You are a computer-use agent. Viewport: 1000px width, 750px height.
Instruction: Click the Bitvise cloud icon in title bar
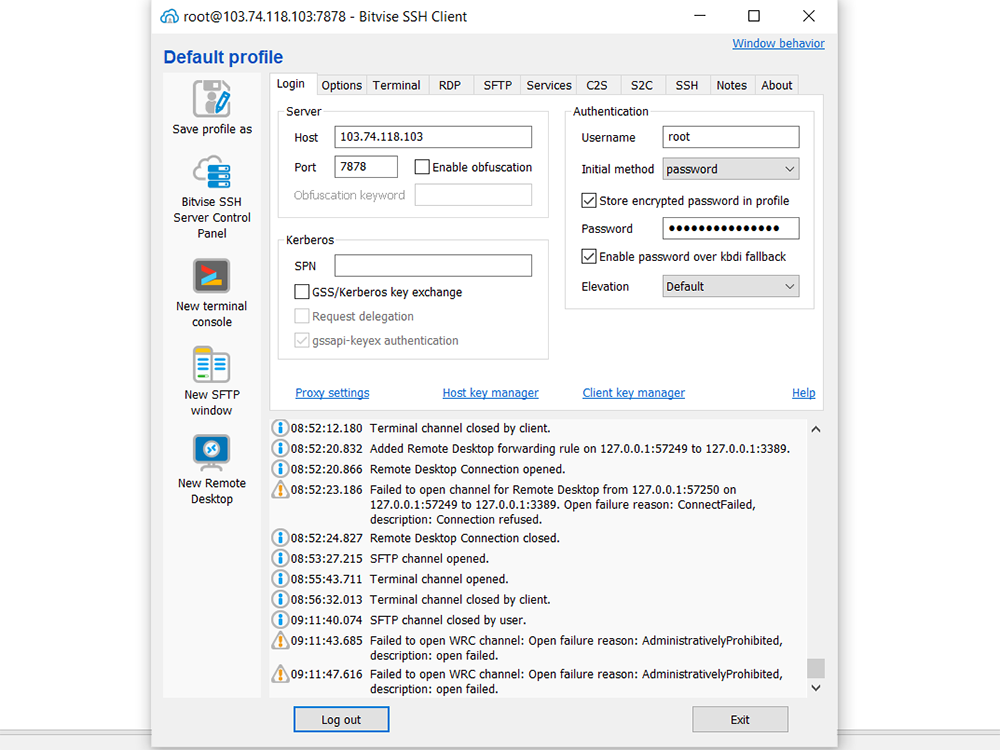[170, 16]
